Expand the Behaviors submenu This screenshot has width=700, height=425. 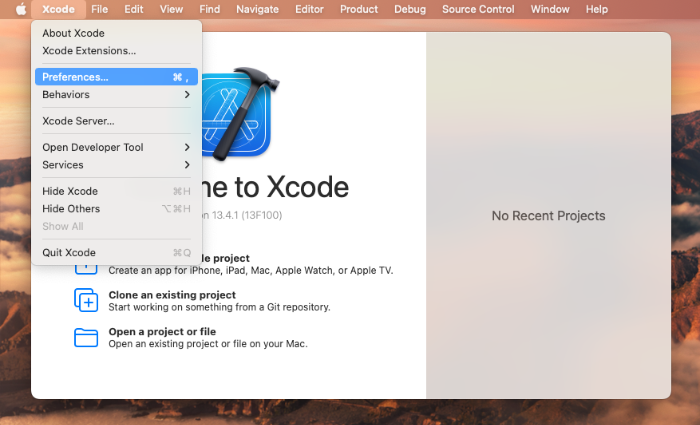coord(116,94)
